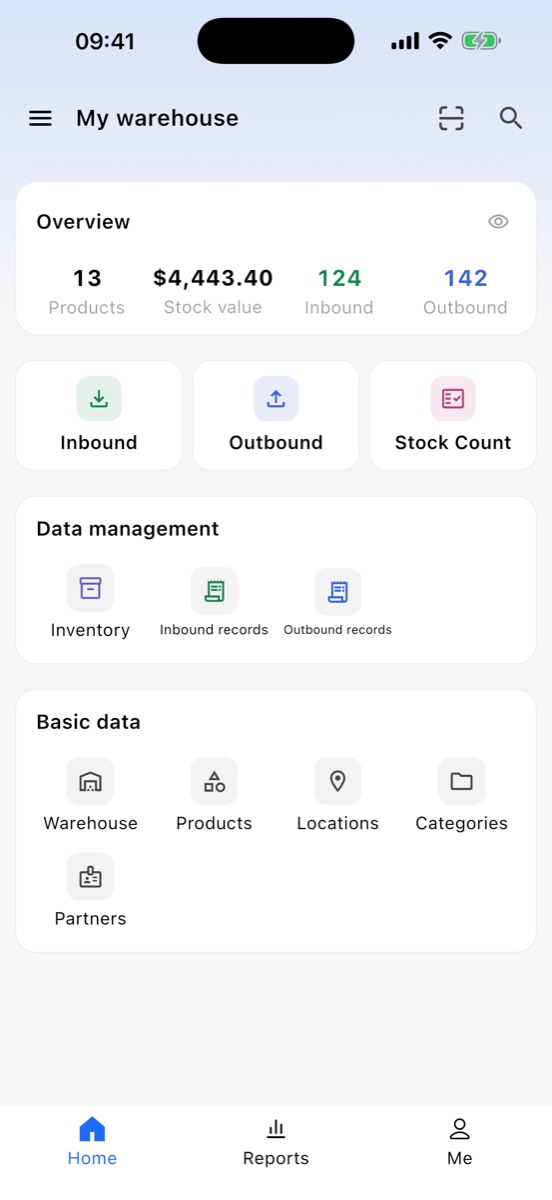Tap the Inbound records label
Image resolution: width=552 pixels, height=1200 pixels.
click(x=214, y=630)
